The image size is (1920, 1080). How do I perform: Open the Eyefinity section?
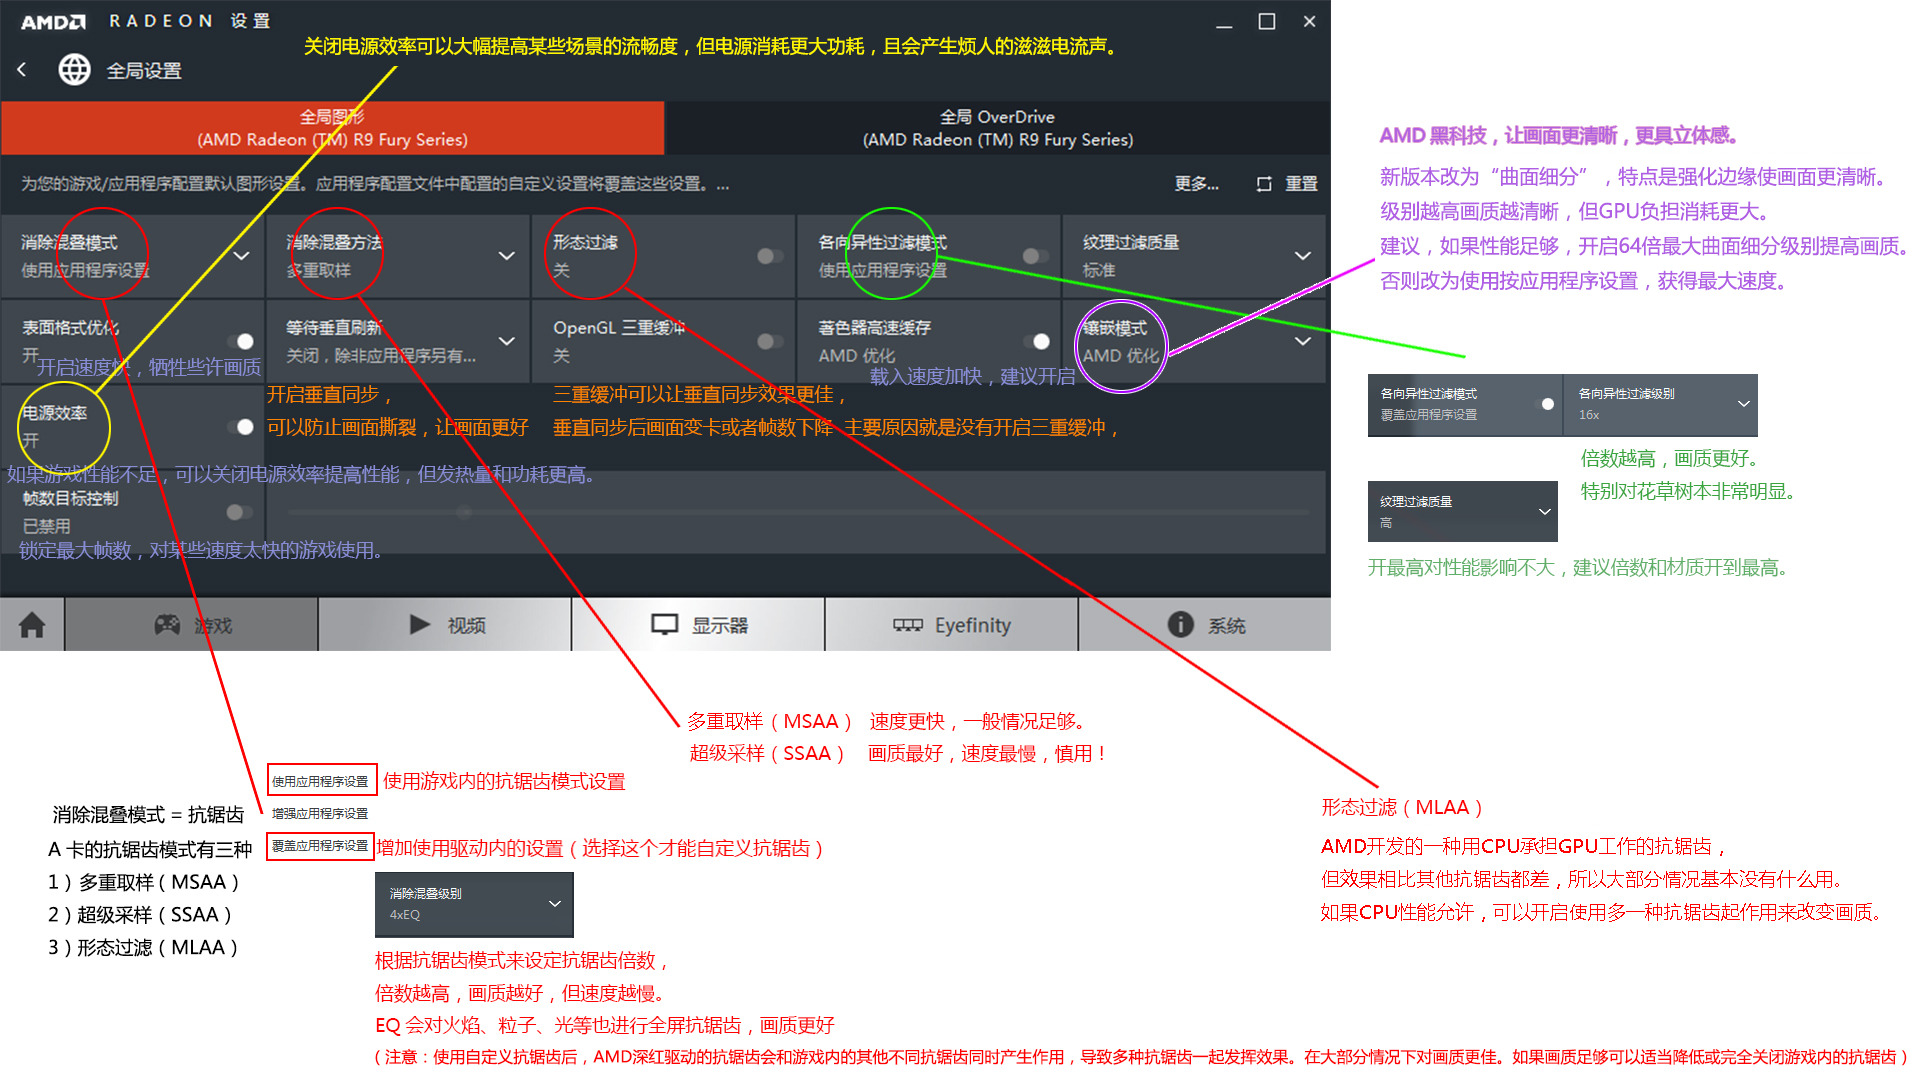[x=951, y=625]
